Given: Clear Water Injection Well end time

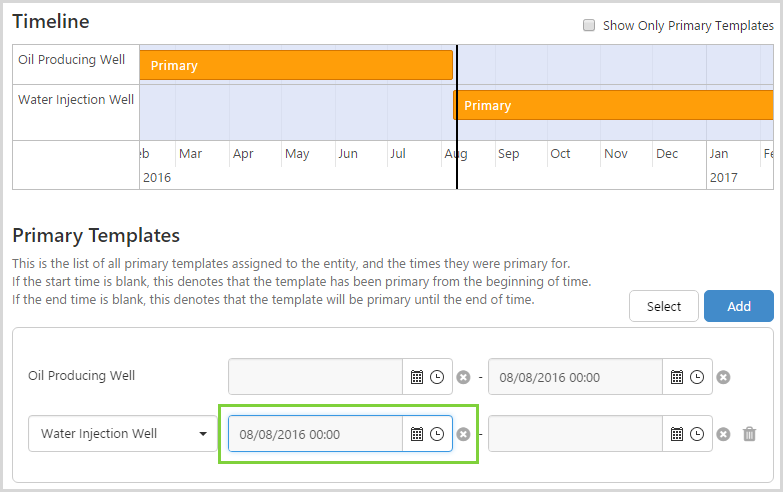Looking at the screenshot, I should pos(723,434).
